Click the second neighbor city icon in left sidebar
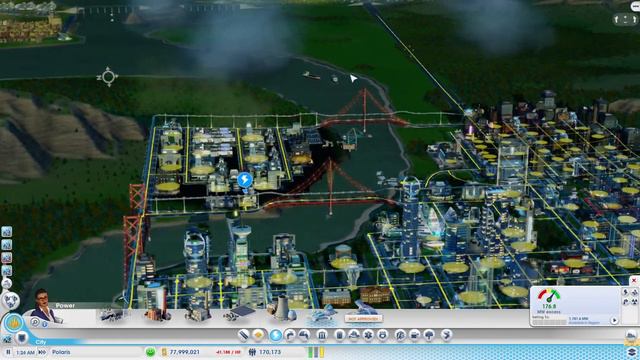 pos(7,245)
